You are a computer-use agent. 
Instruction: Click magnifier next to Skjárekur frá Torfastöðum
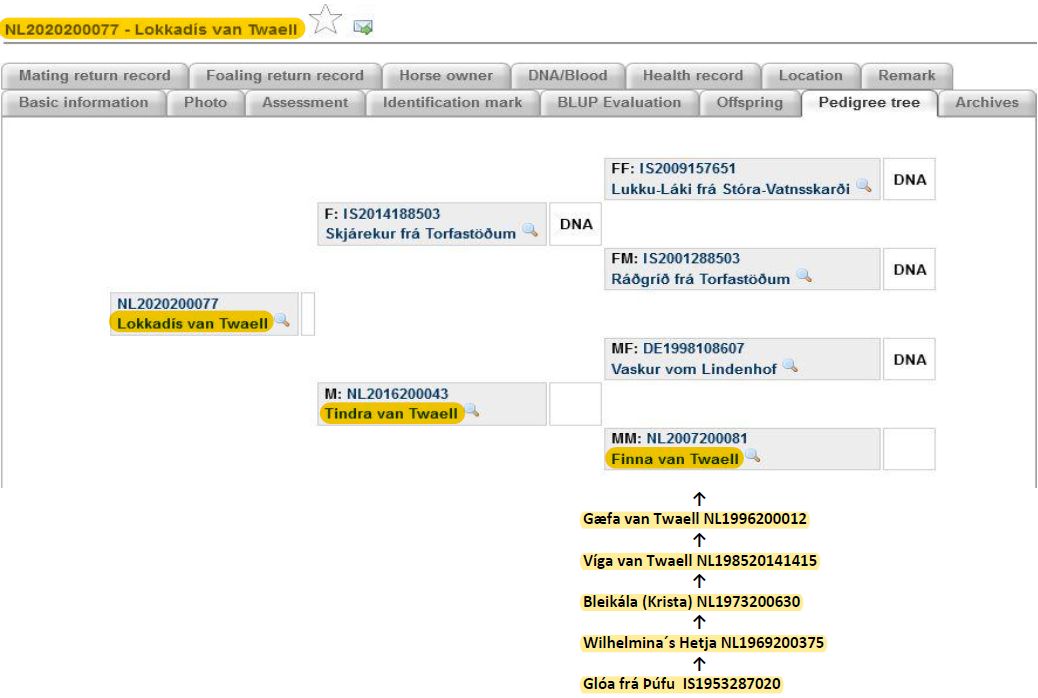(529, 232)
